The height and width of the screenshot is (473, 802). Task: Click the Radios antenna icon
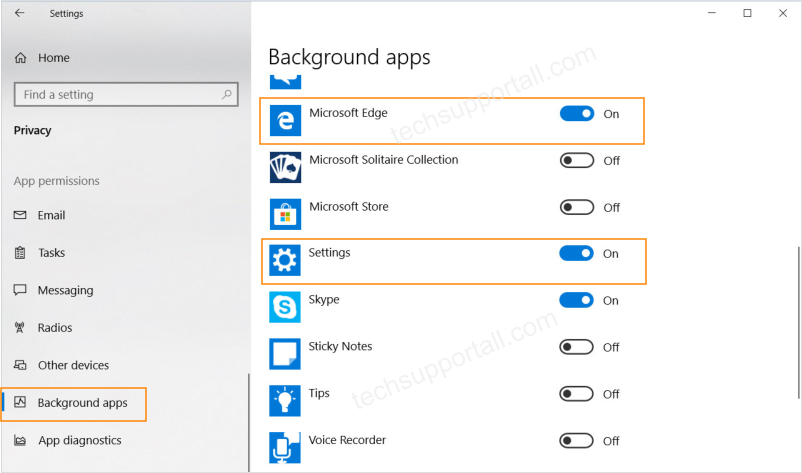pos(20,327)
